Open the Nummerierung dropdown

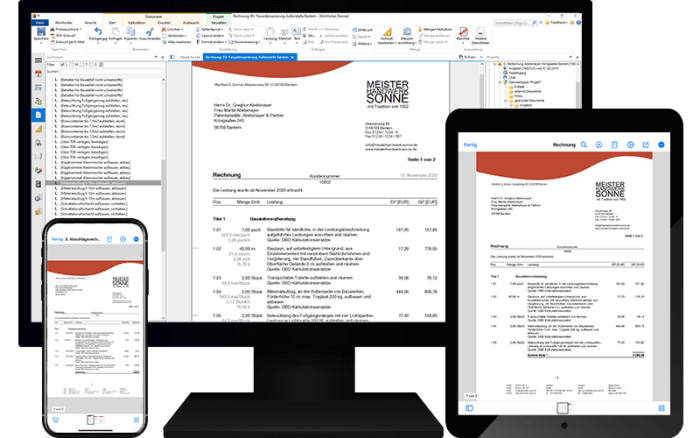click(244, 42)
